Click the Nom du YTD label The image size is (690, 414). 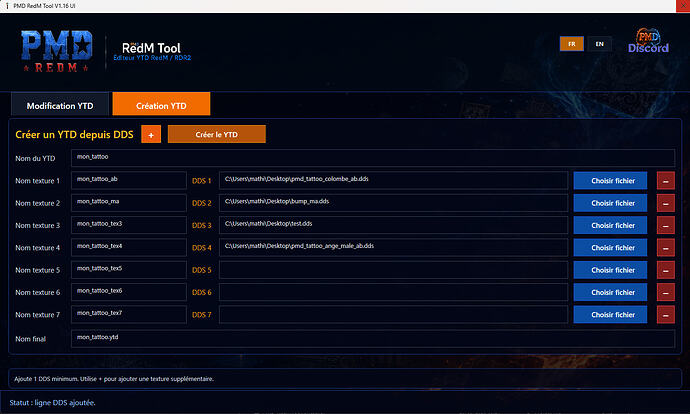click(x=35, y=158)
